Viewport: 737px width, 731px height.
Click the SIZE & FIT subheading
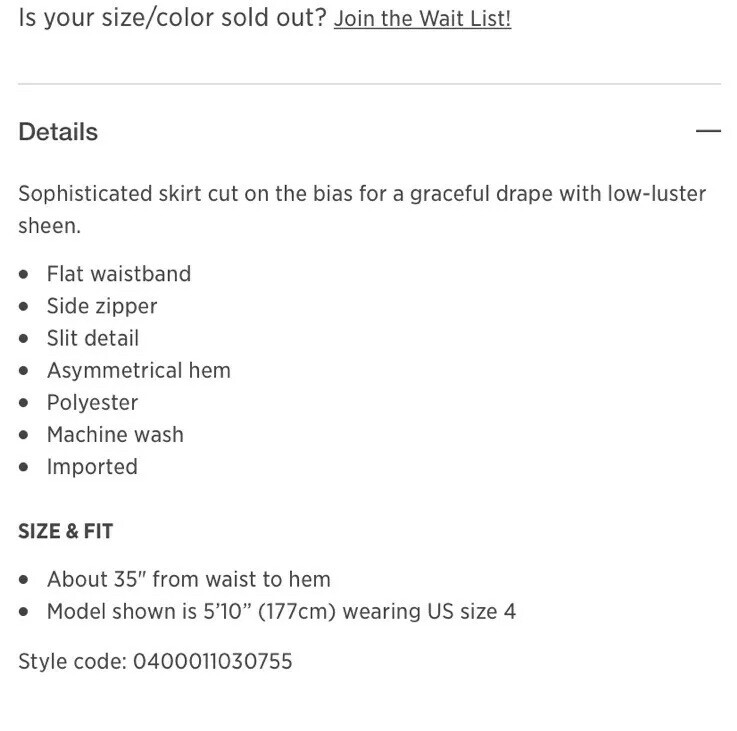(66, 531)
